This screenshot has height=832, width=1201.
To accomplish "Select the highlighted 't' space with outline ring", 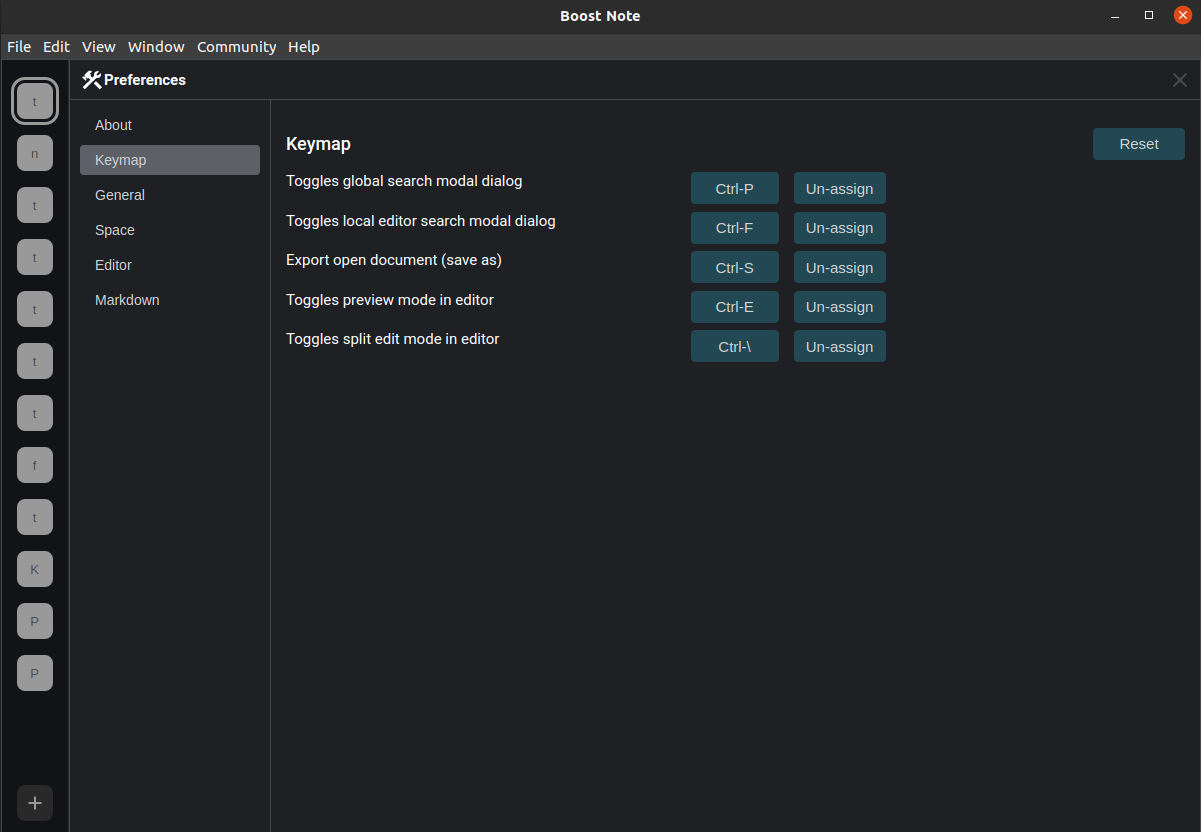I will point(35,101).
